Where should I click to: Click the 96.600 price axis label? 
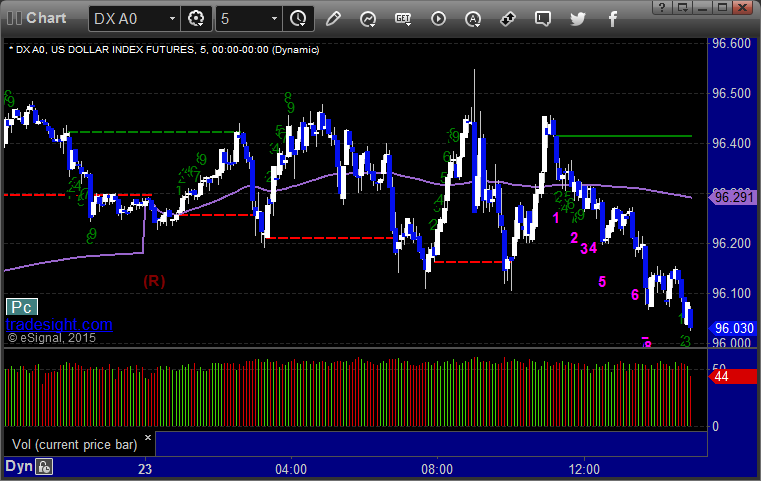point(731,43)
